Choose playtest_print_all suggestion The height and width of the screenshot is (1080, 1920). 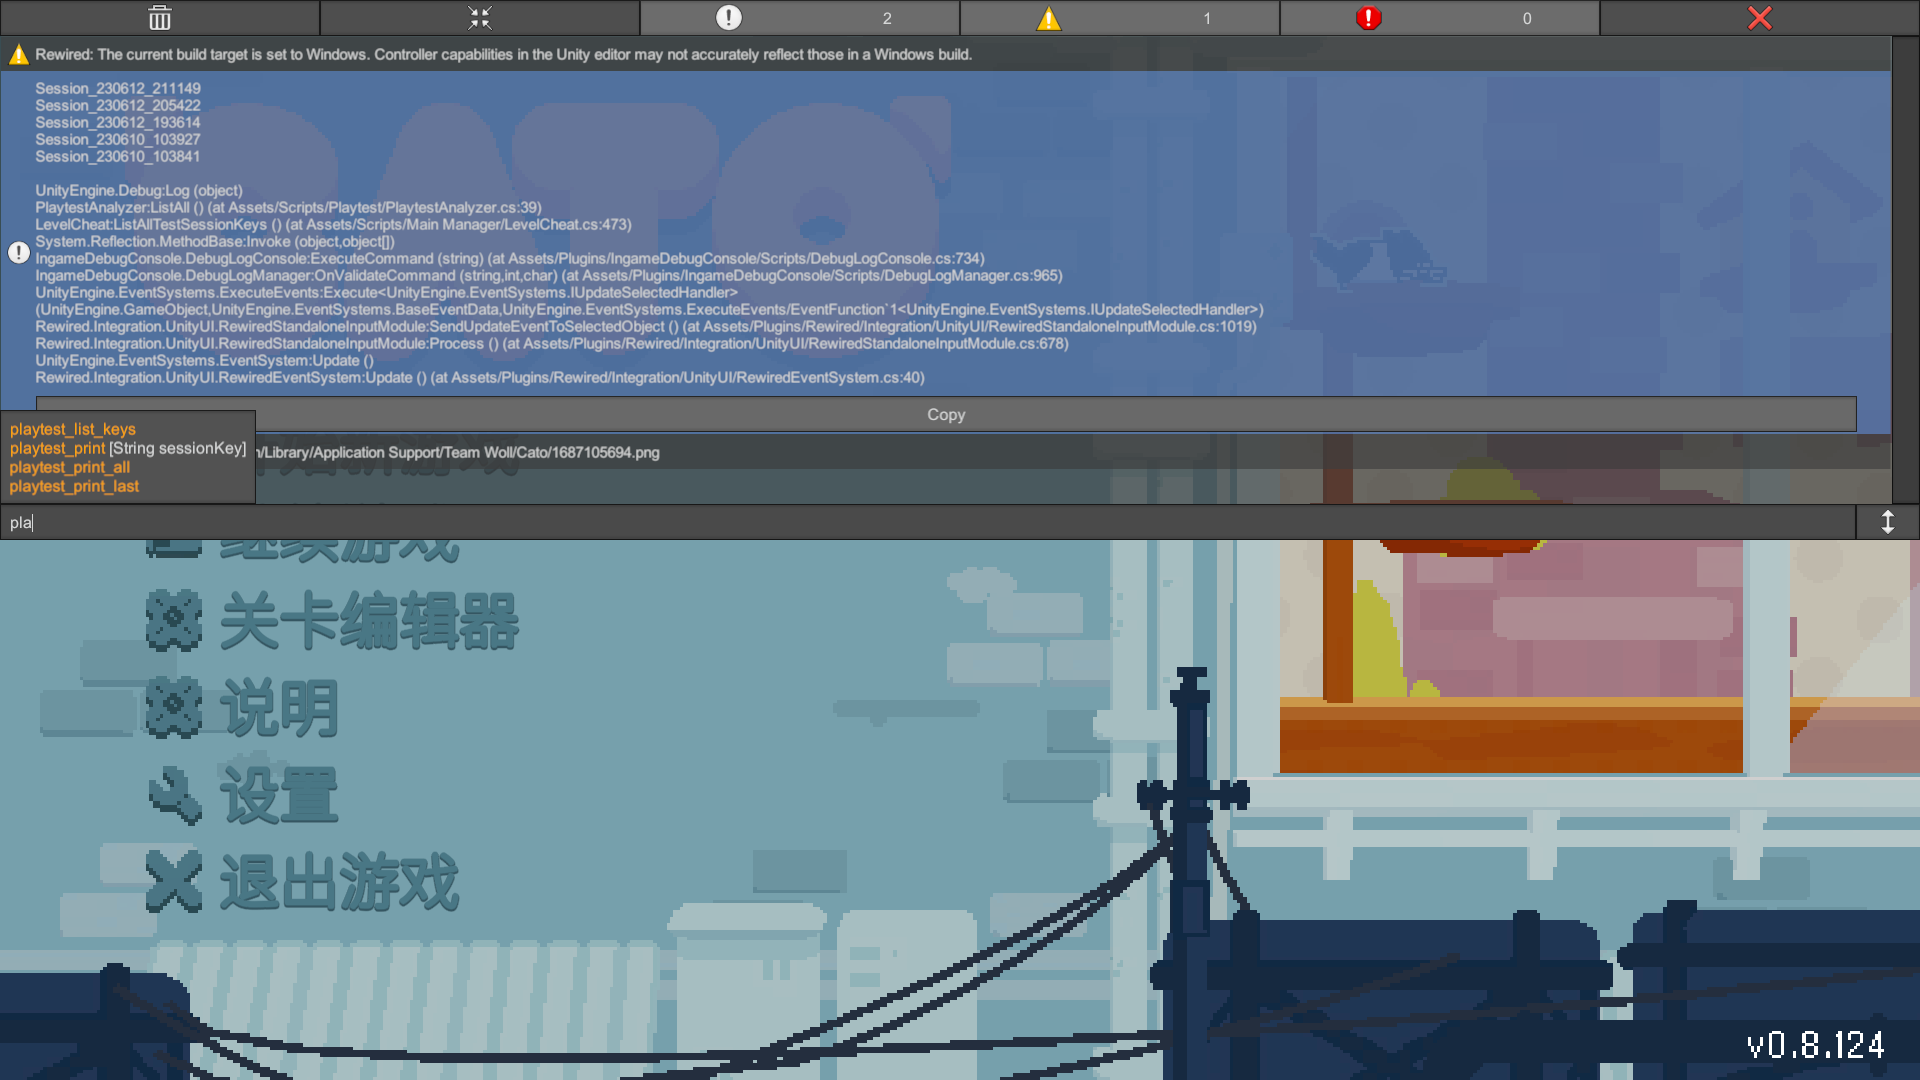70,467
